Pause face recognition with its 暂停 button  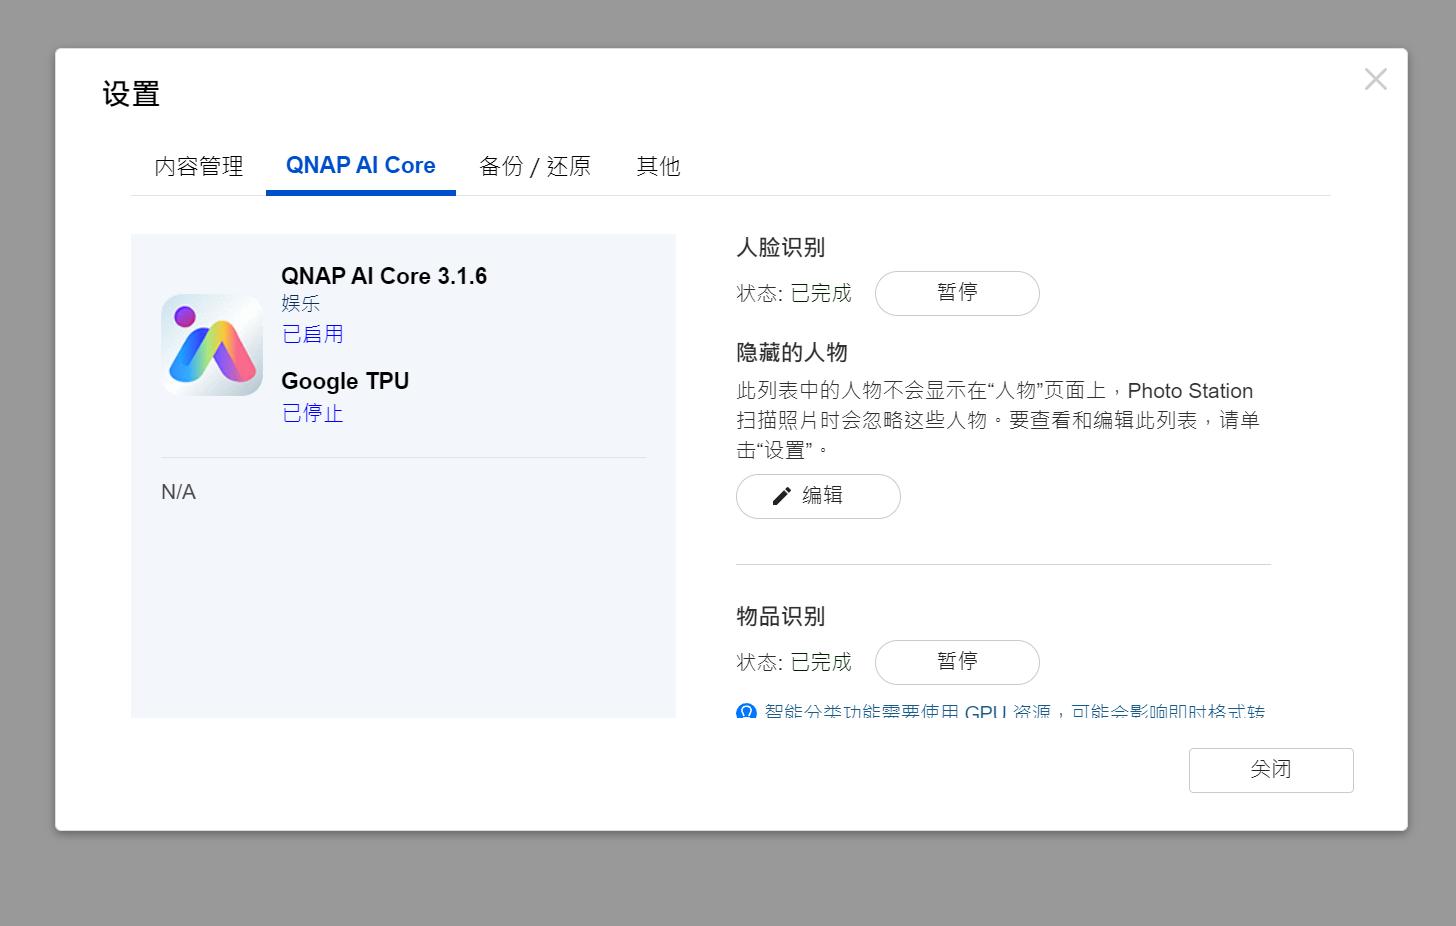[957, 293]
